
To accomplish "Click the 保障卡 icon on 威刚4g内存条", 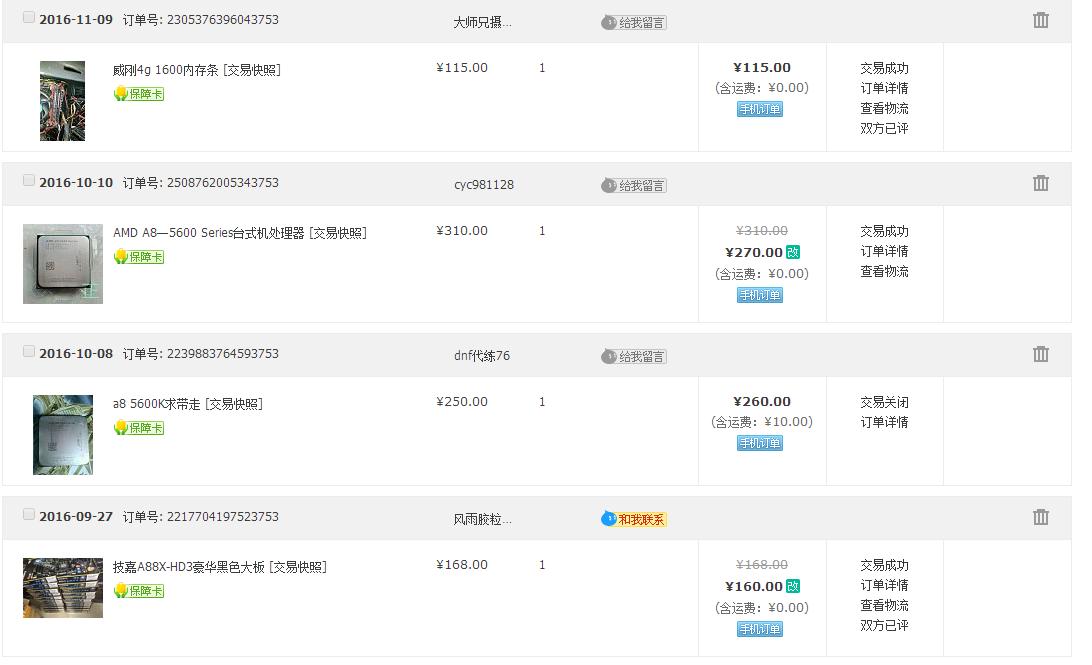I will click(139, 94).
